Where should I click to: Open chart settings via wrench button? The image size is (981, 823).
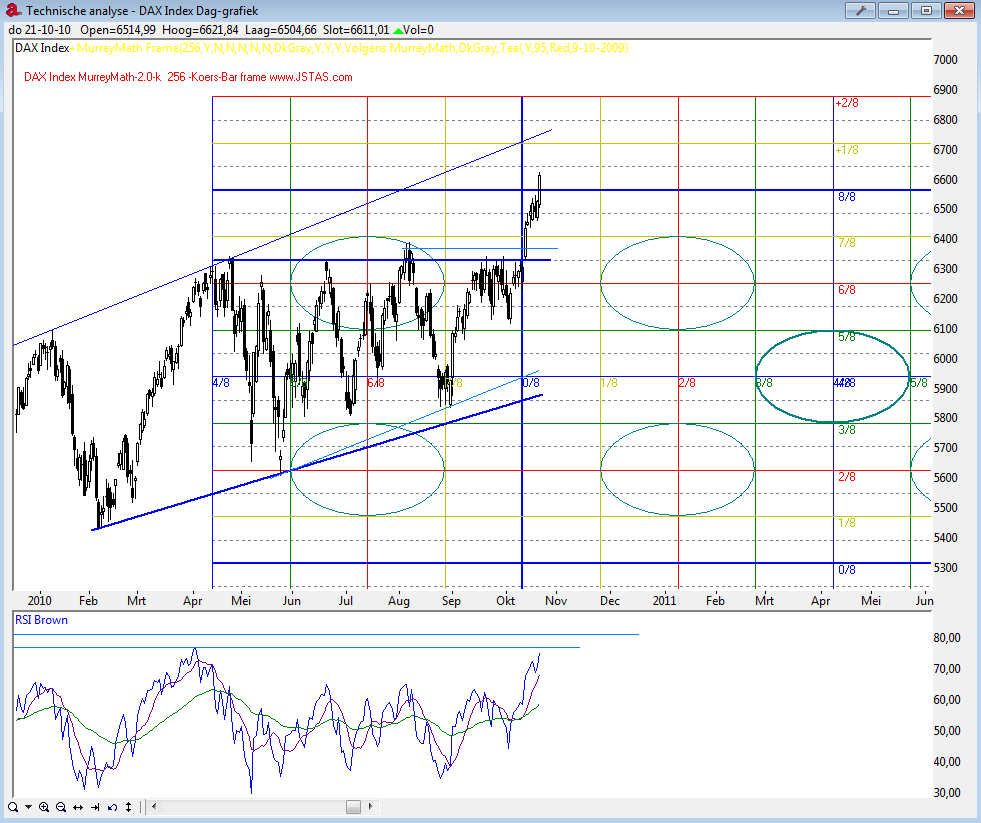[860, 10]
